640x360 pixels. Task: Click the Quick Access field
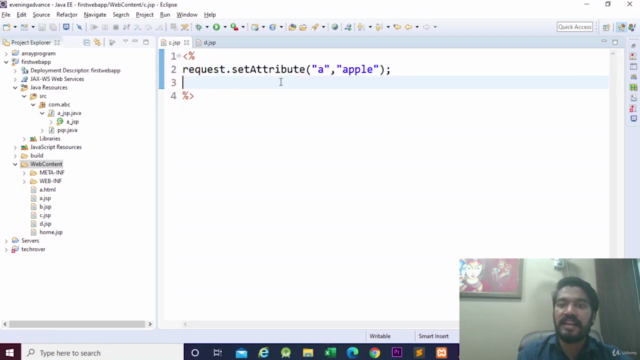click(575, 27)
